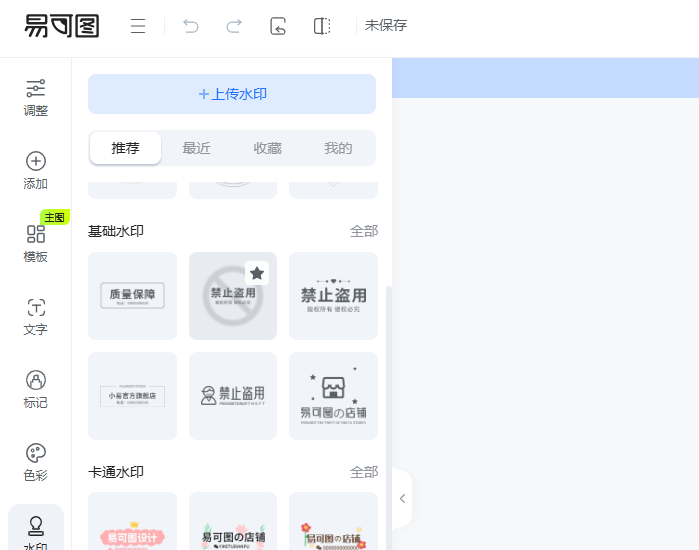Click the export icon next to redo
The width and height of the screenshot is (699, 550).
click(x=278, y=26)
